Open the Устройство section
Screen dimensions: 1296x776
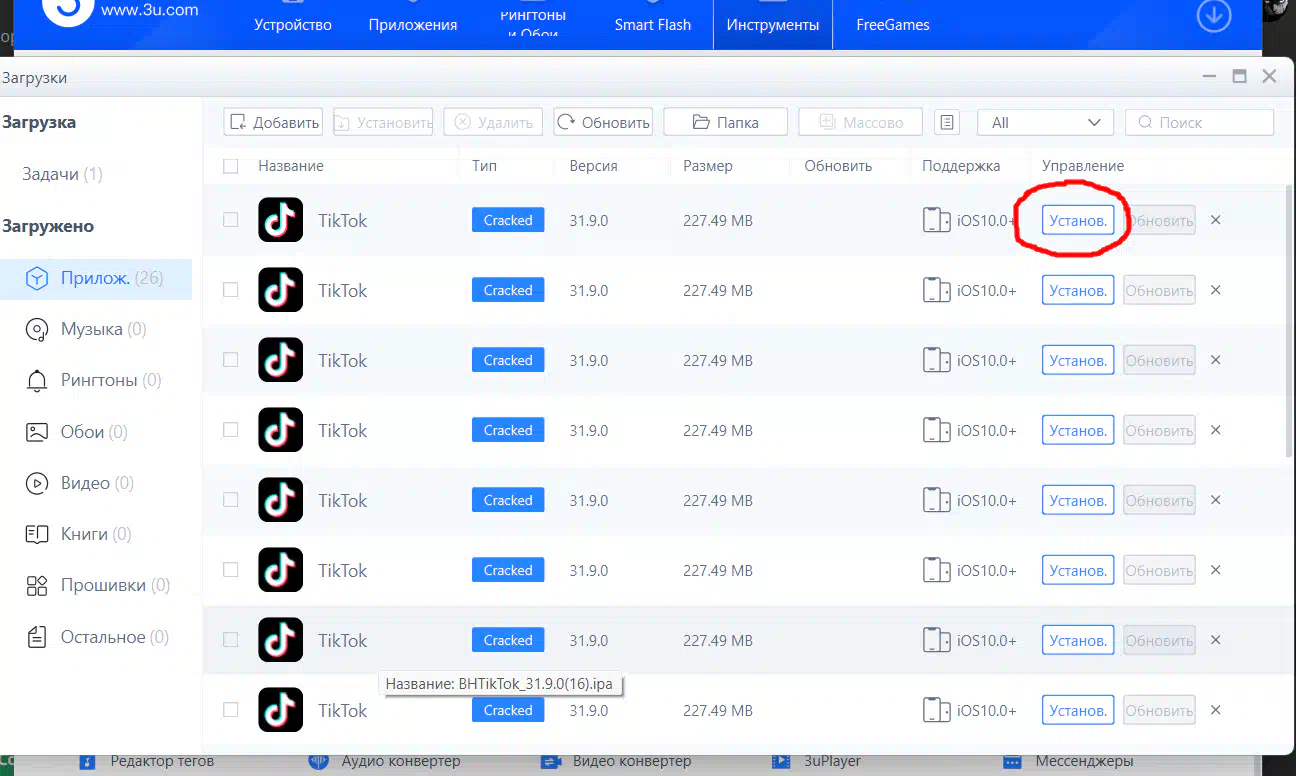pos(293,25)
